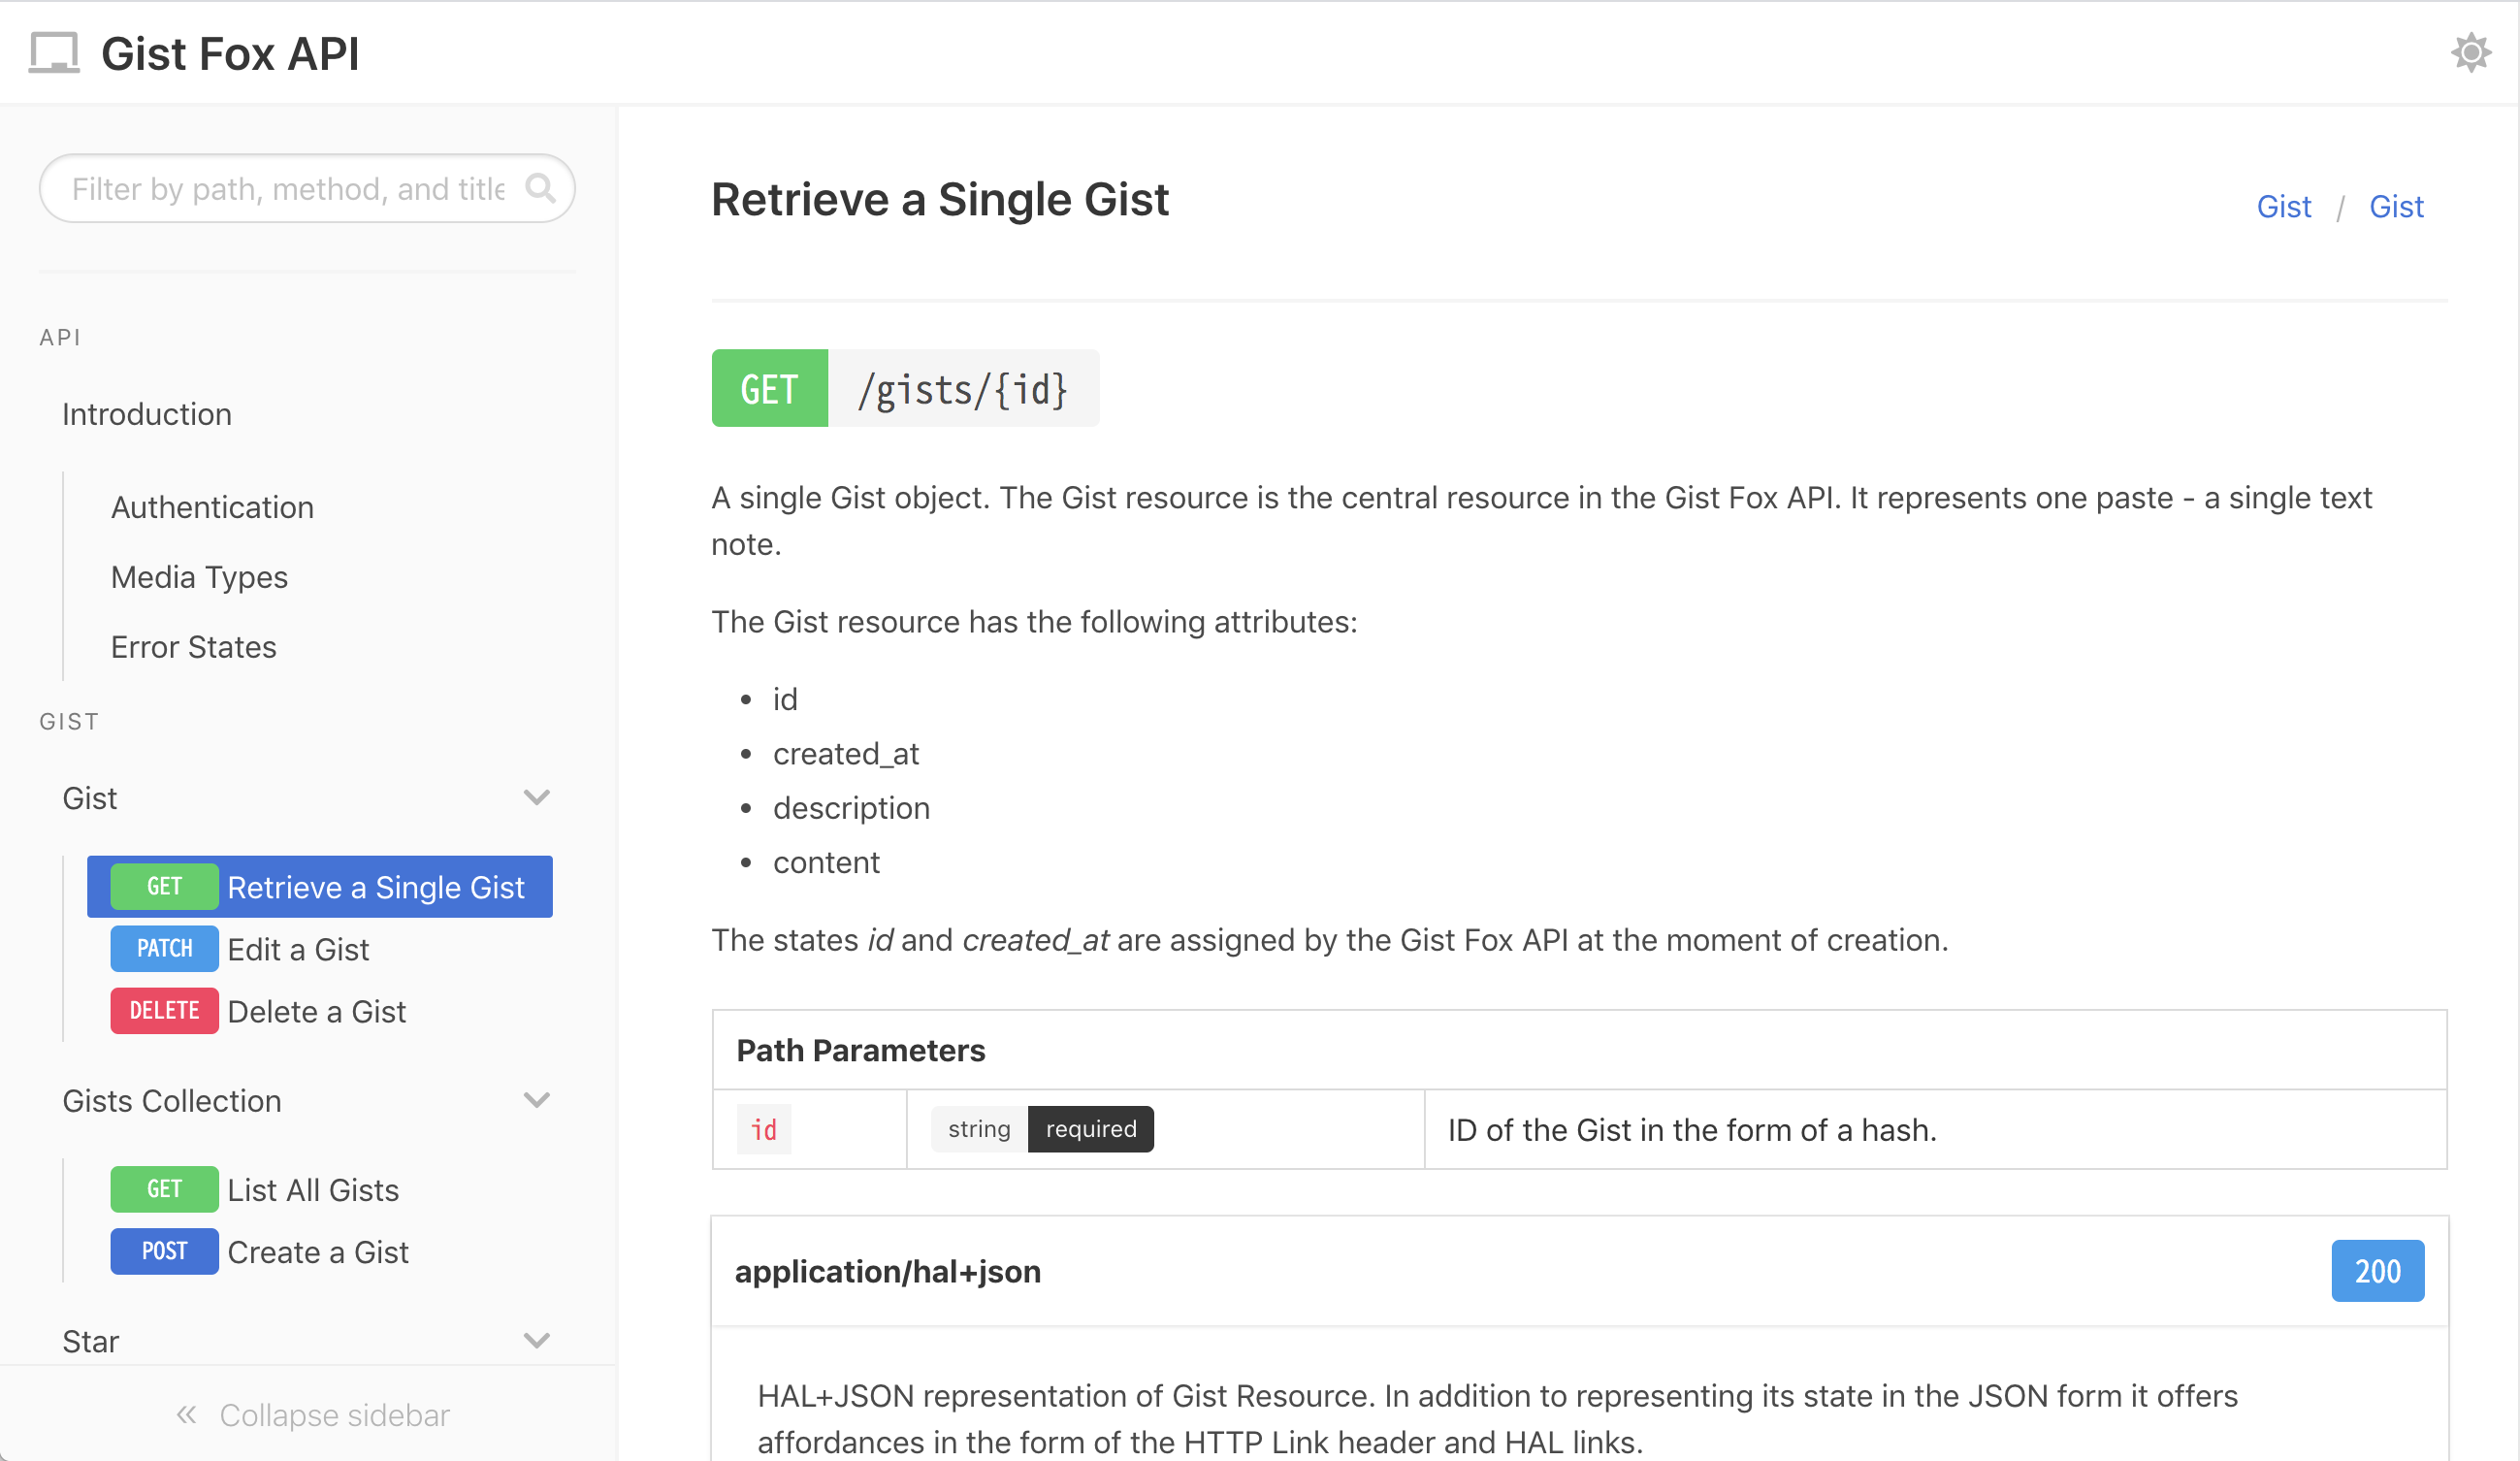Click the Gist Fox API title
2520x1461 pixels.
(230, 53)
